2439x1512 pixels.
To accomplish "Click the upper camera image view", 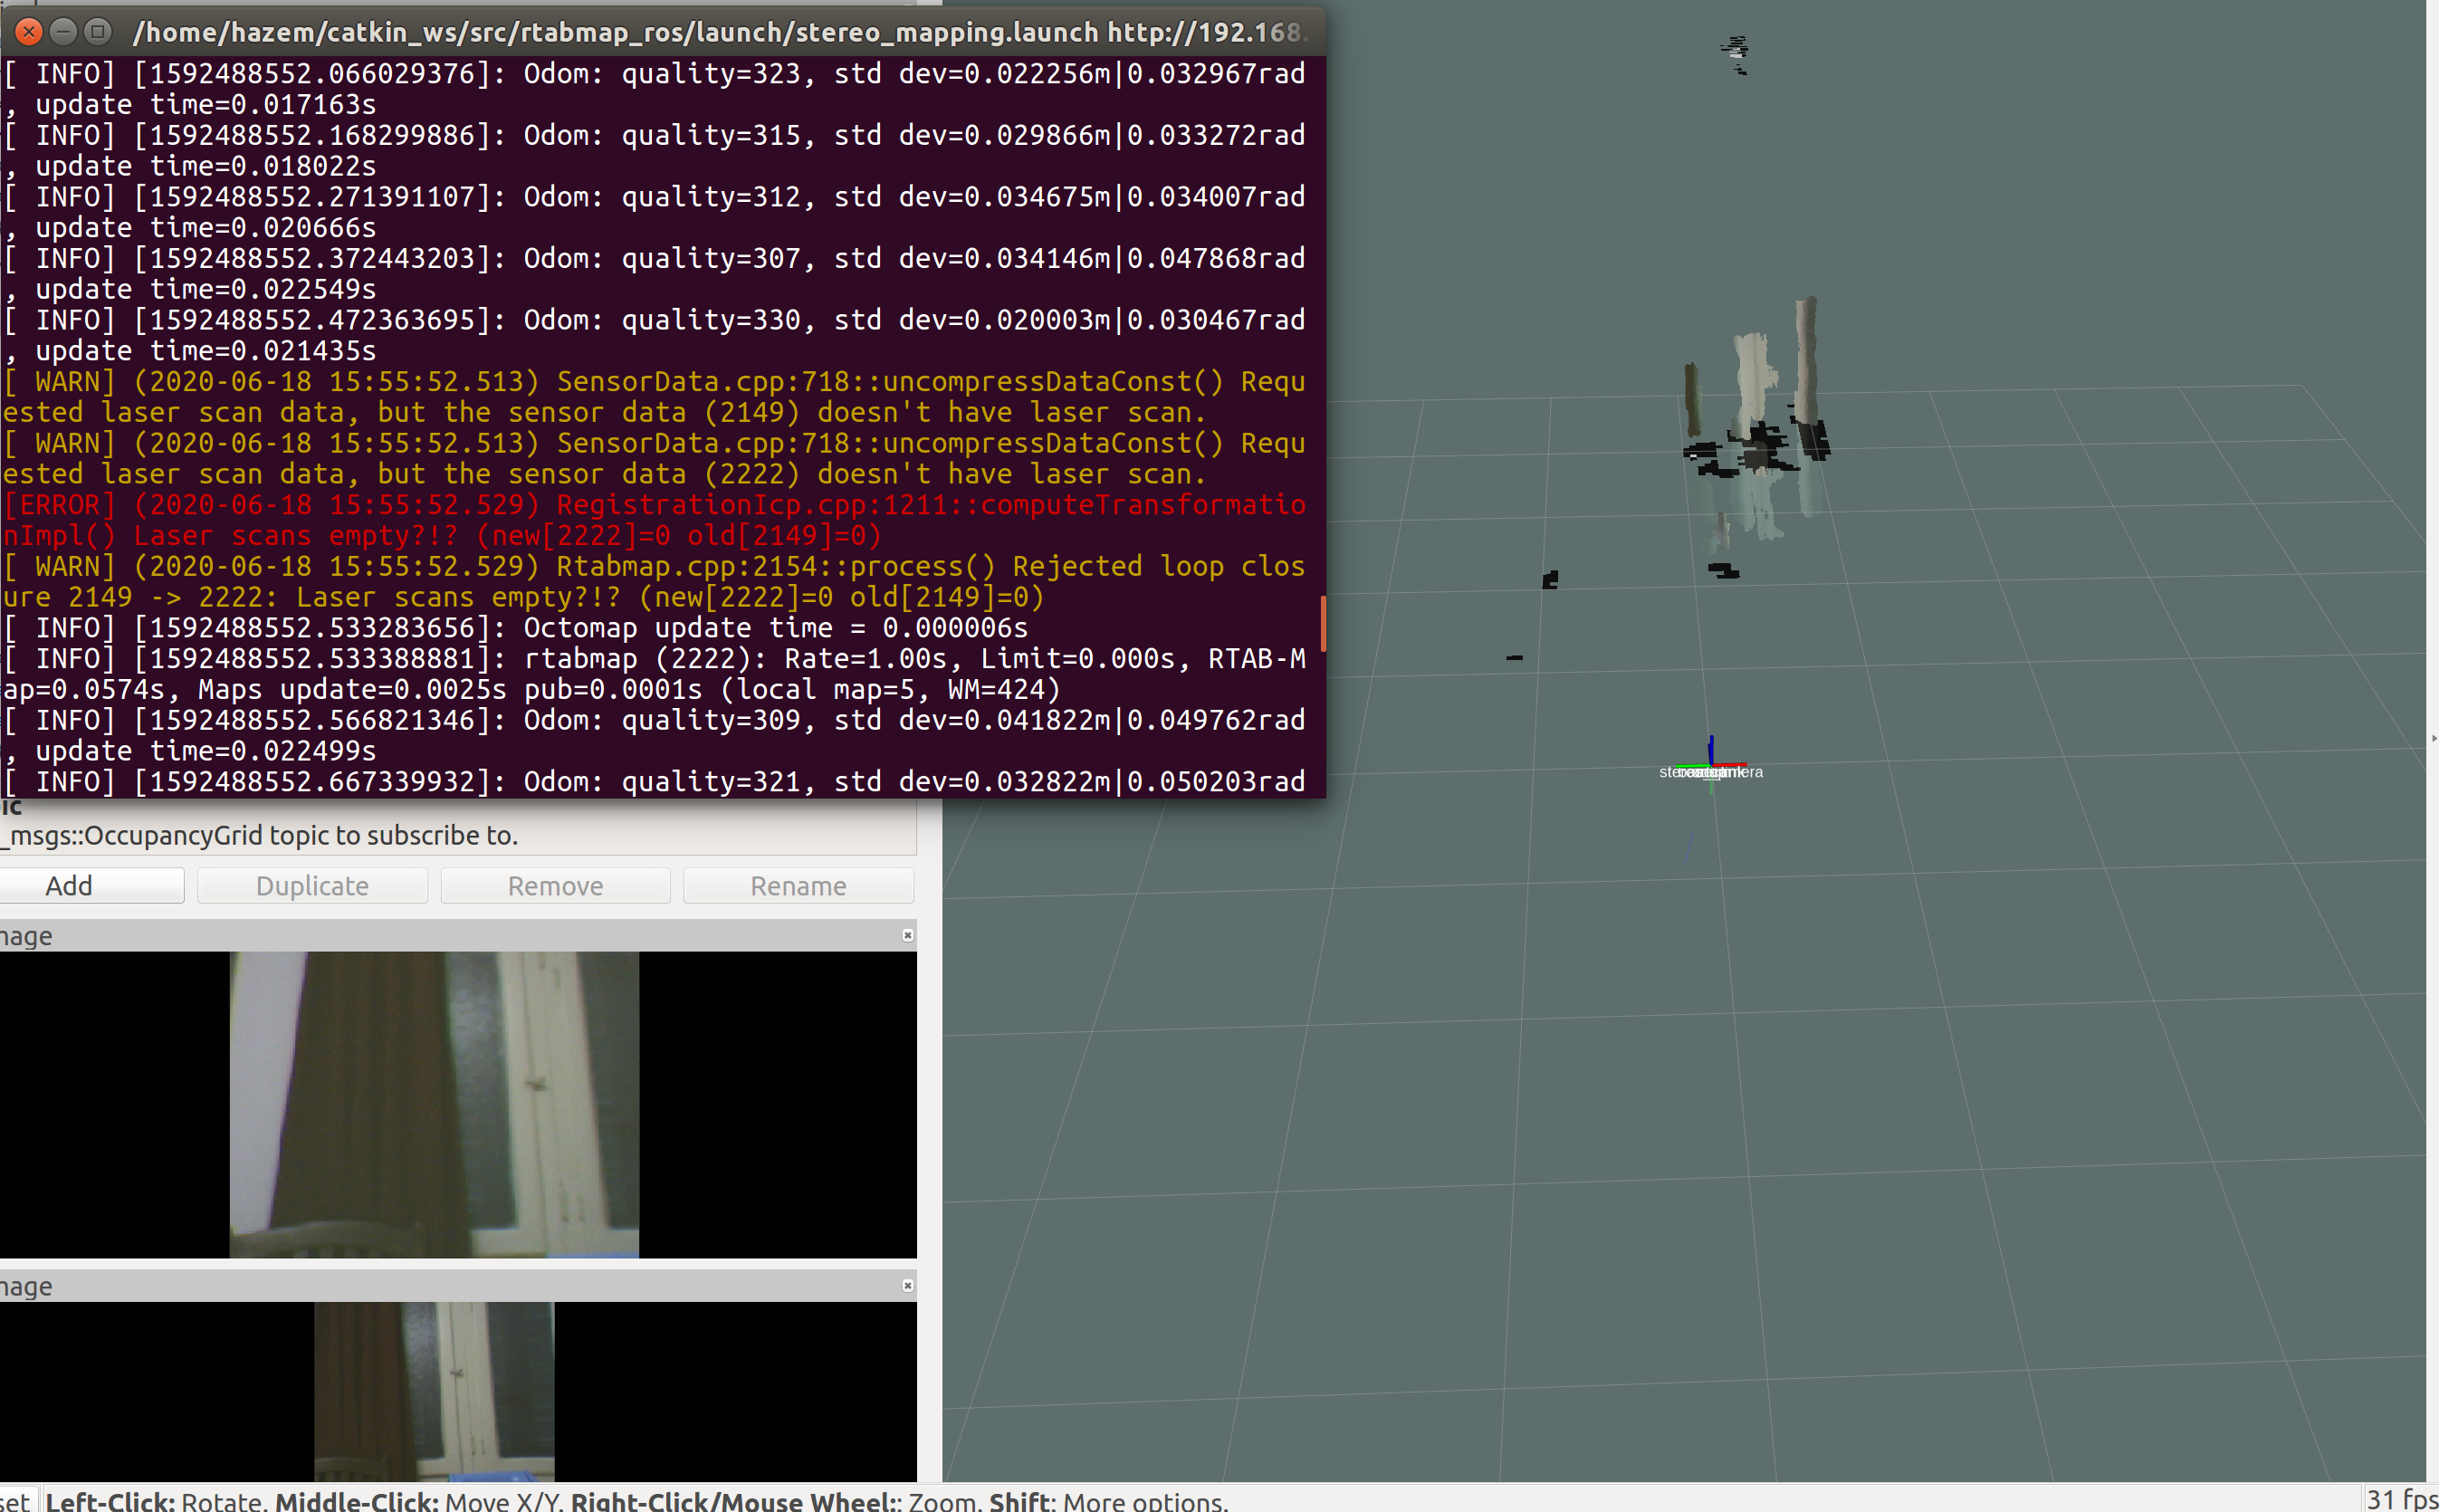I will 434,1104.
